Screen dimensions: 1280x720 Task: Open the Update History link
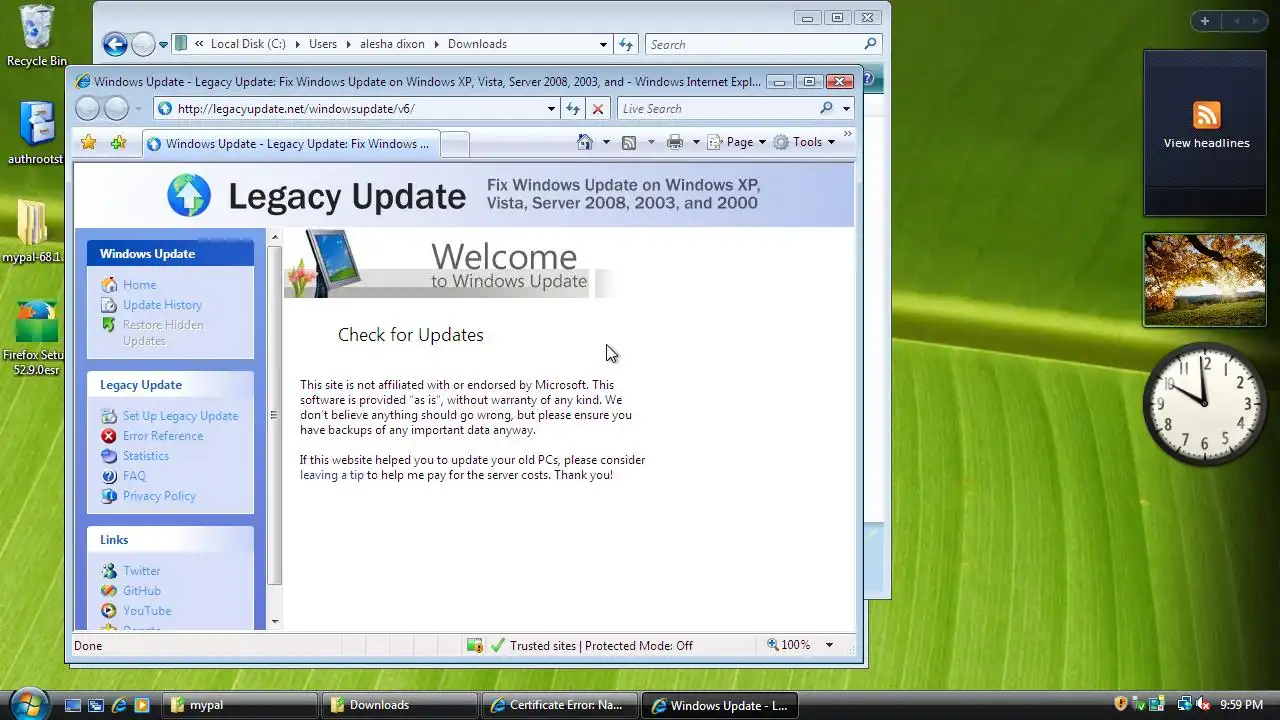click(162, 304)
